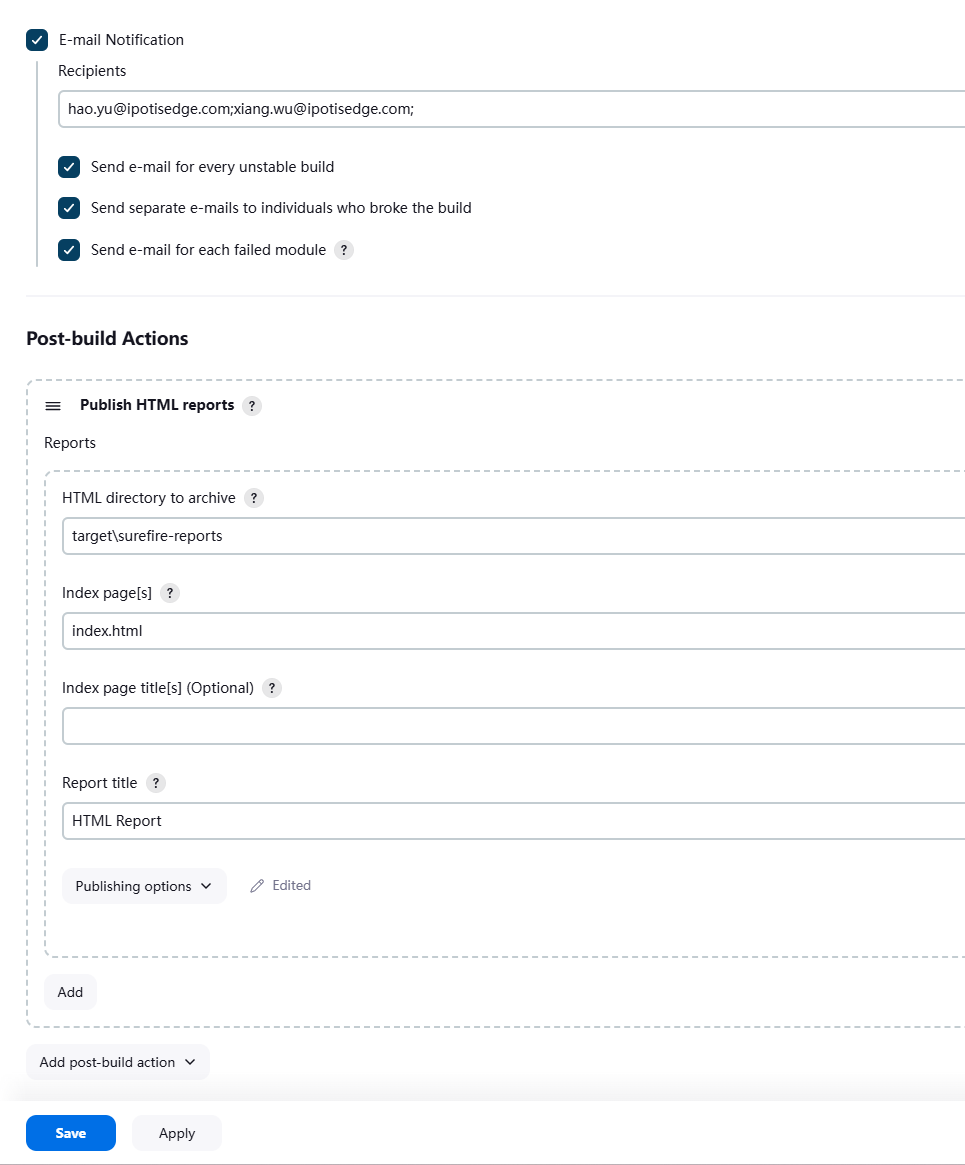This screenshot has height=1165, width=965.
Task: Uncheck the E-mail Notification checkbox
Action: (38, 40)
